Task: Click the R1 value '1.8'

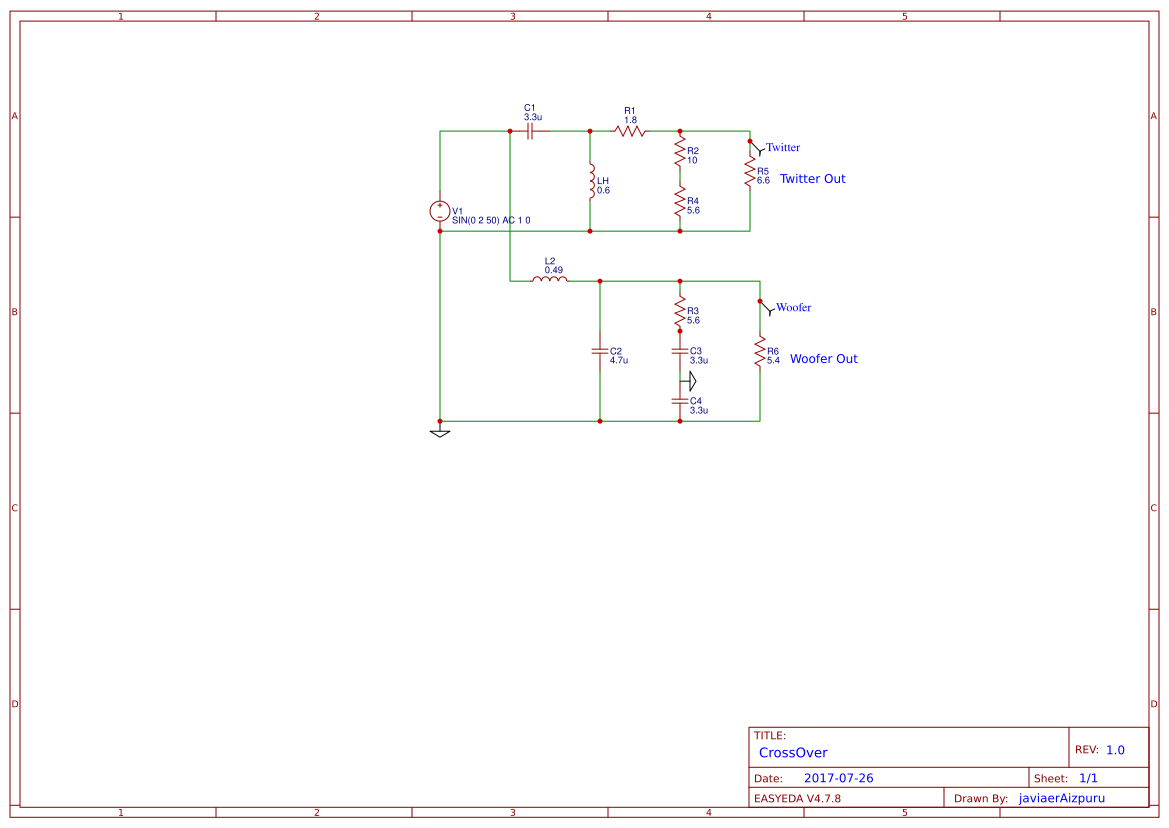Action: [x=631, y=120]
